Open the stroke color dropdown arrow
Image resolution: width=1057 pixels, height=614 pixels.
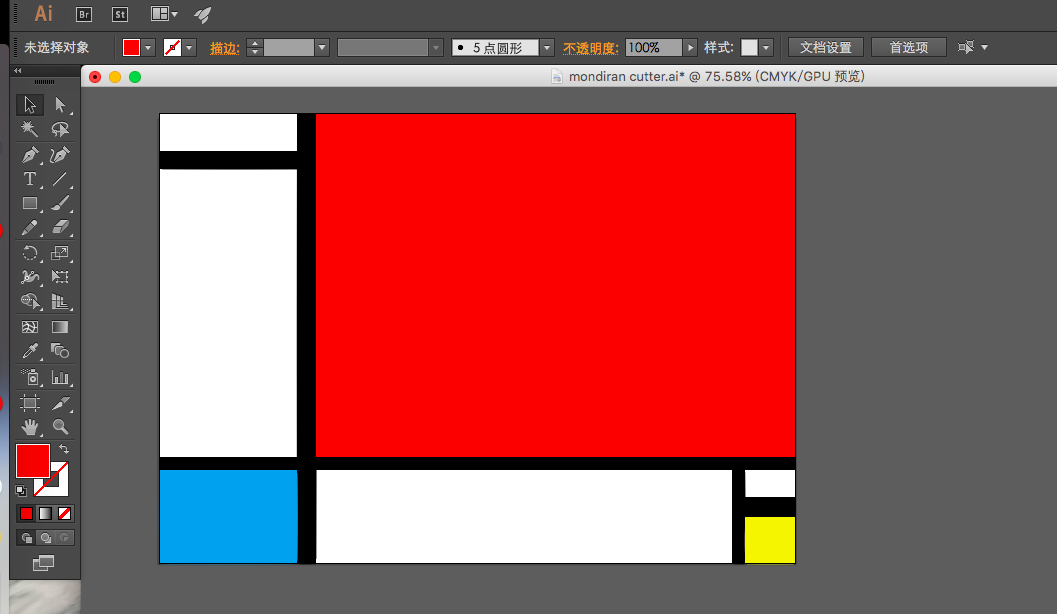(x=189, y=48)
